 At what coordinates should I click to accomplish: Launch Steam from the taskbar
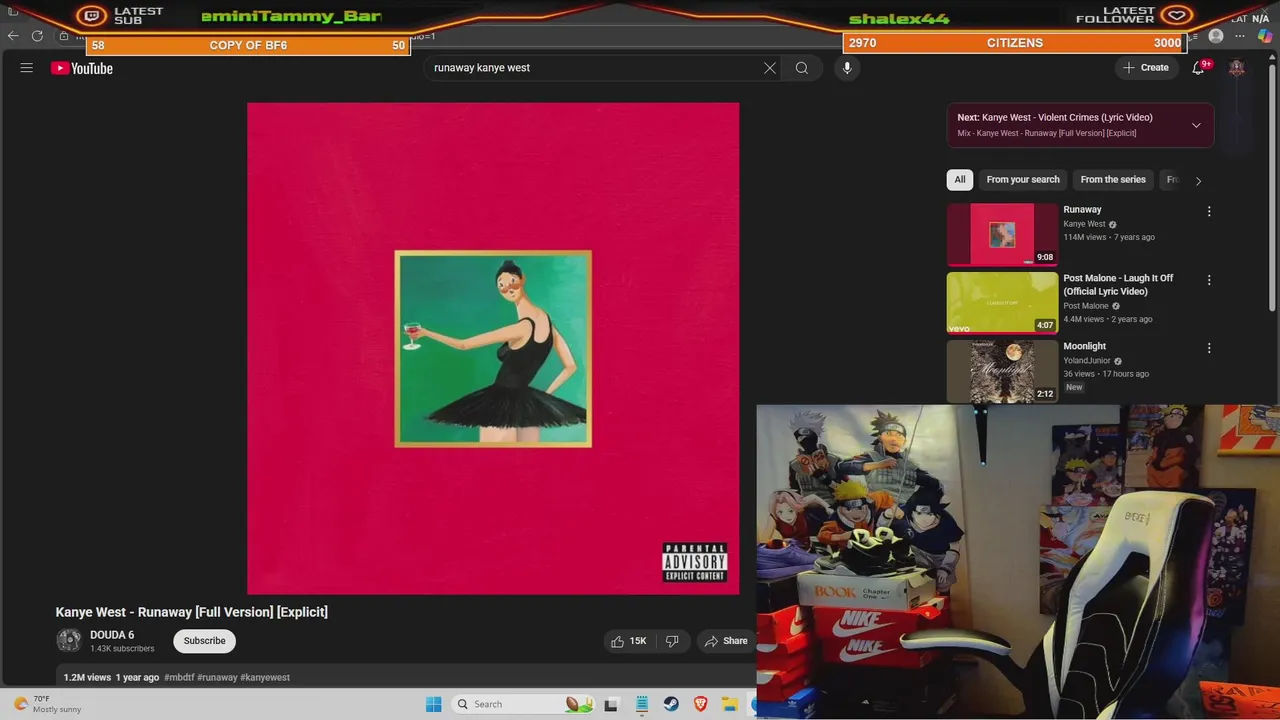click(x=671, y=704)
